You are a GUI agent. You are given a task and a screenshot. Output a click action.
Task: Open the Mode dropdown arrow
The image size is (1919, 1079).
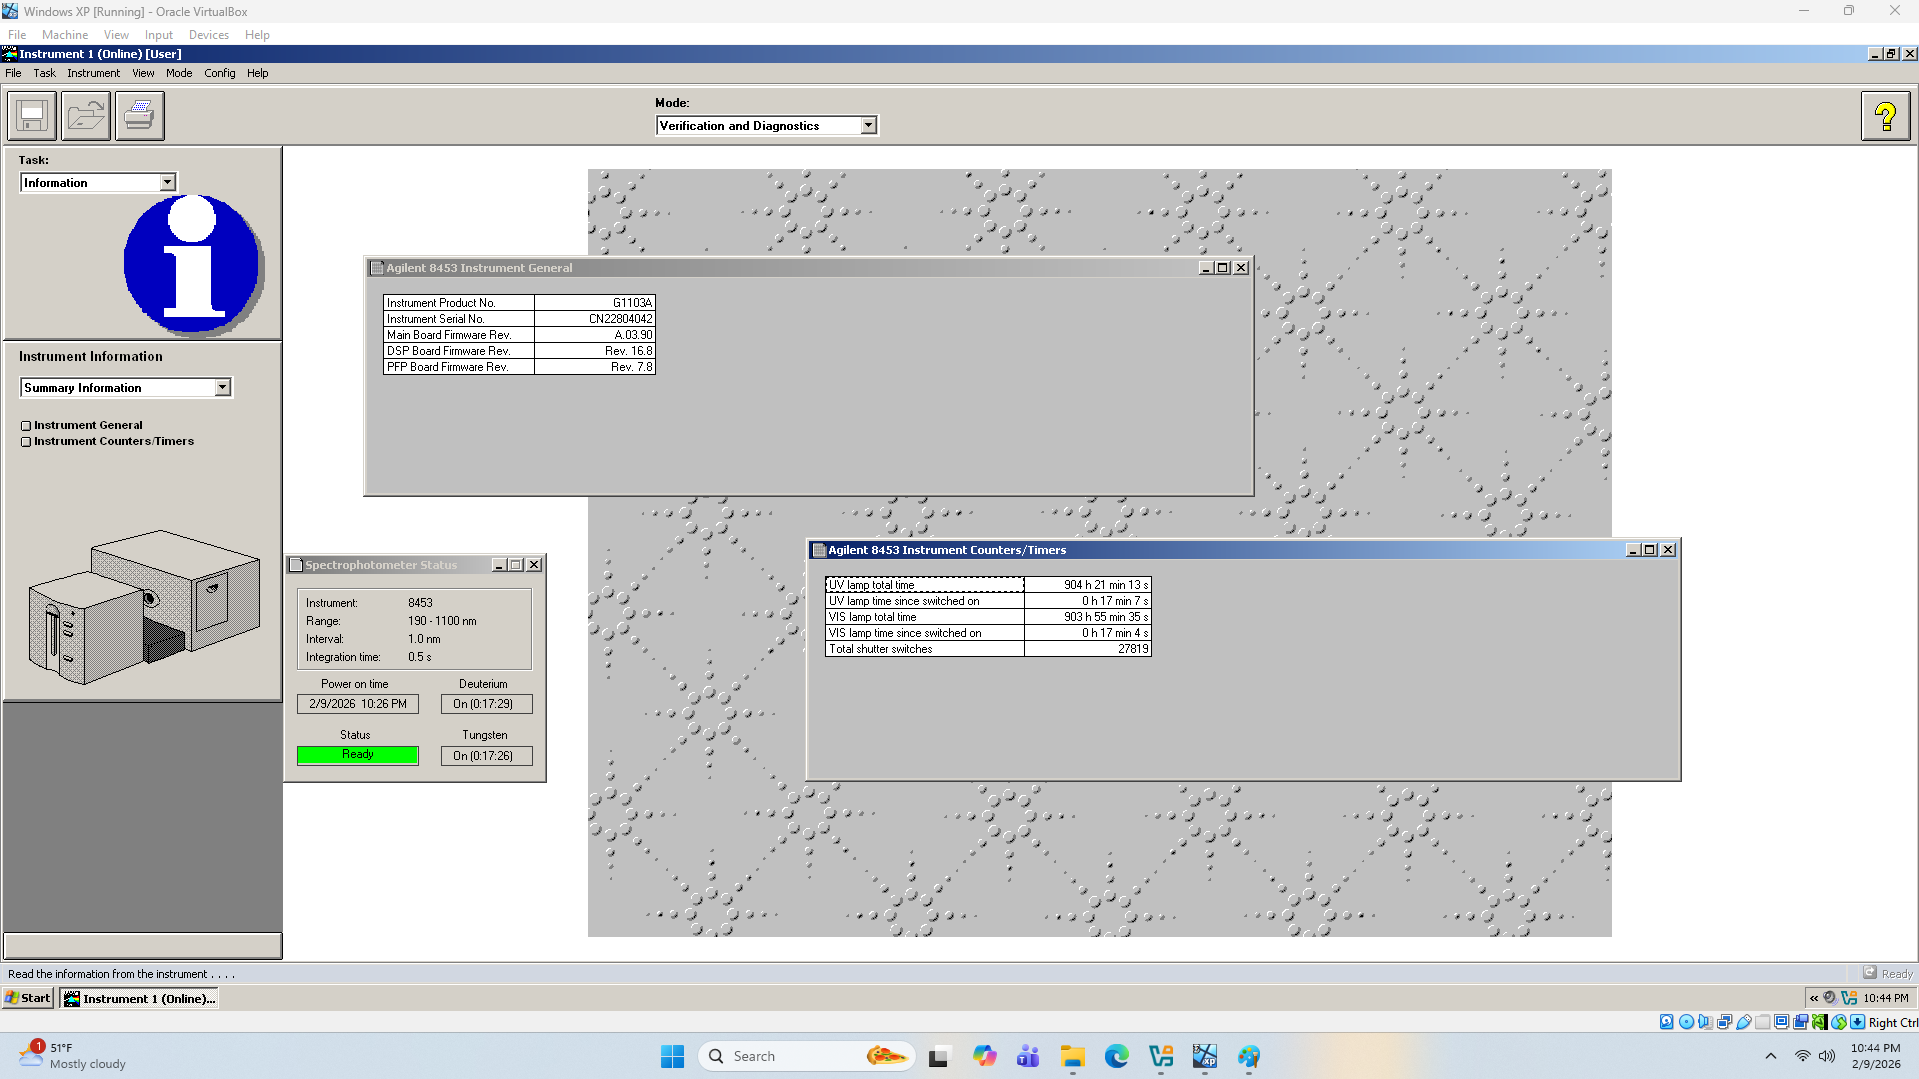pos(868,126)
